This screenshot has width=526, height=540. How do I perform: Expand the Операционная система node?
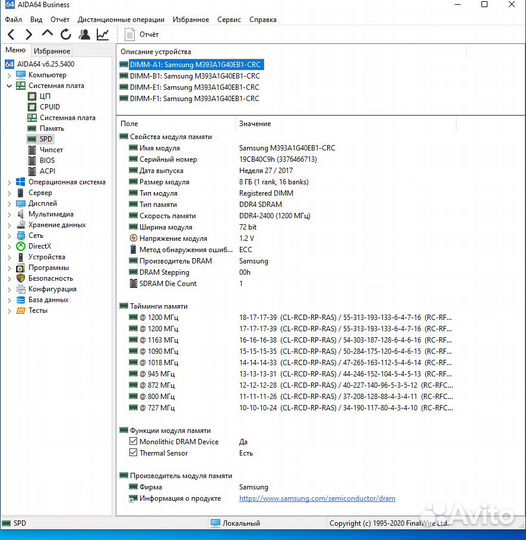9,182
